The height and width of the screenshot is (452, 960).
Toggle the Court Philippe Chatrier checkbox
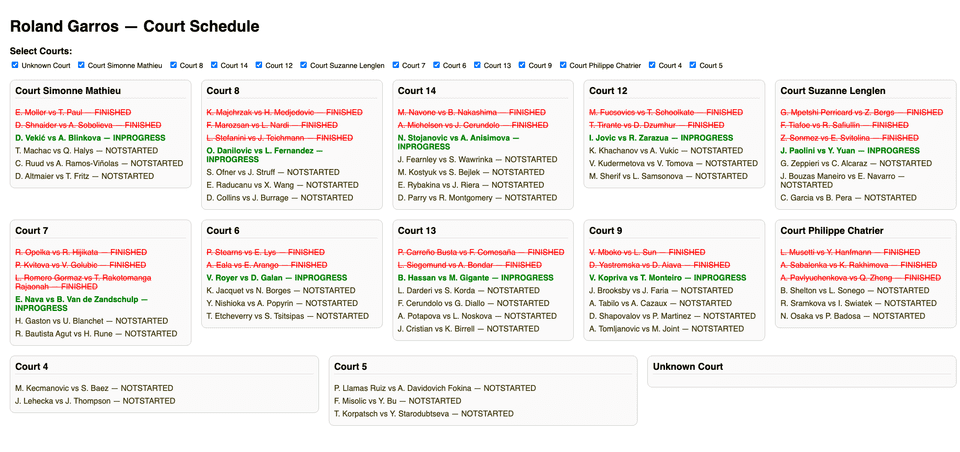coord(563,66)
